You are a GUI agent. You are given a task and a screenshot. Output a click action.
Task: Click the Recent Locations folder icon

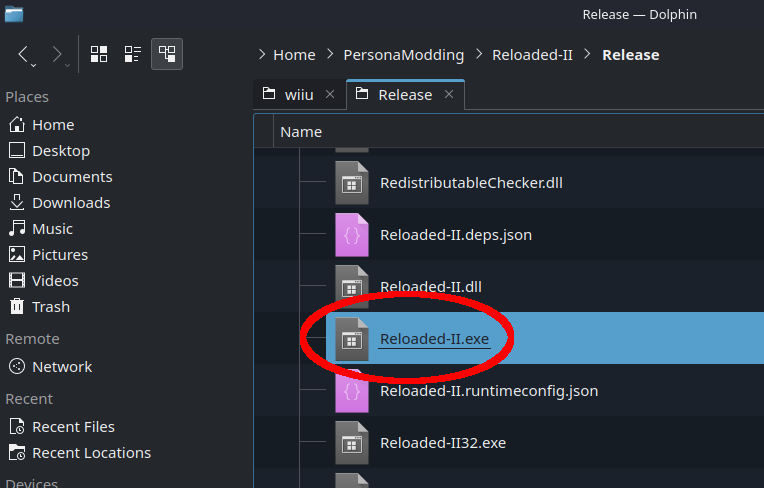[17, 452]
